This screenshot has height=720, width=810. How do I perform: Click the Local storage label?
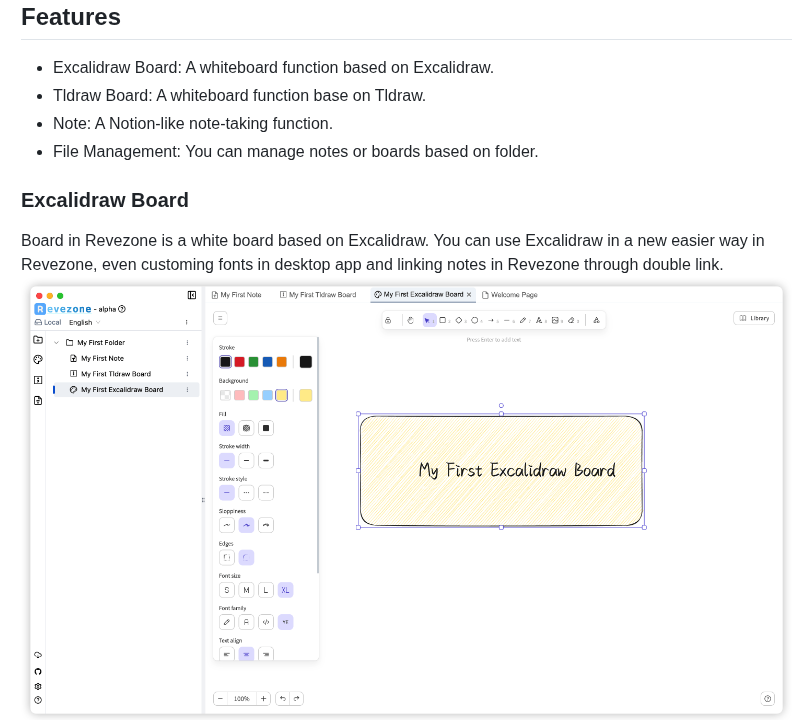pyautogui.click(x=48, y=322)
